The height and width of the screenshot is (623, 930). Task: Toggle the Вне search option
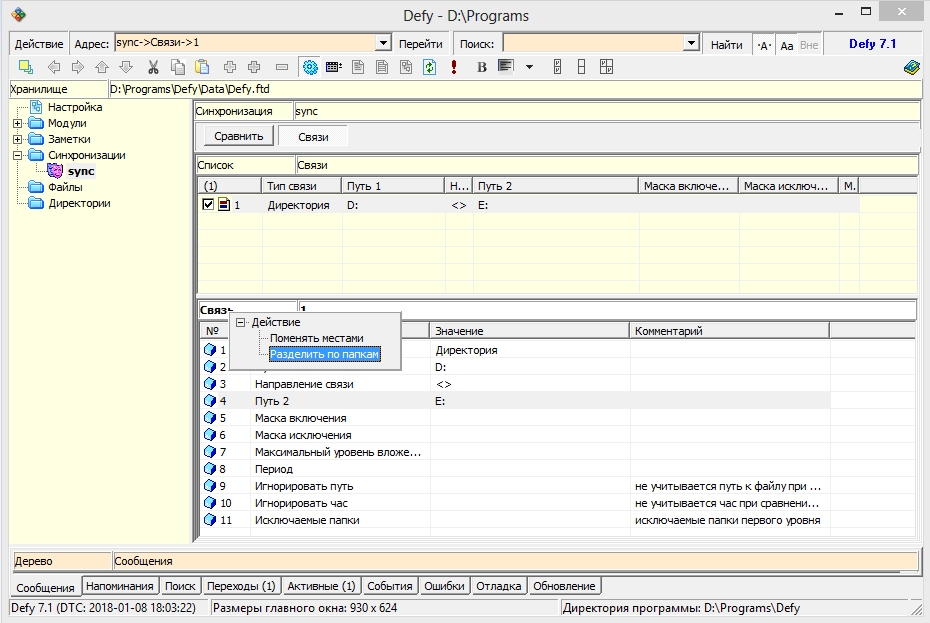click(x=809, y=45)
